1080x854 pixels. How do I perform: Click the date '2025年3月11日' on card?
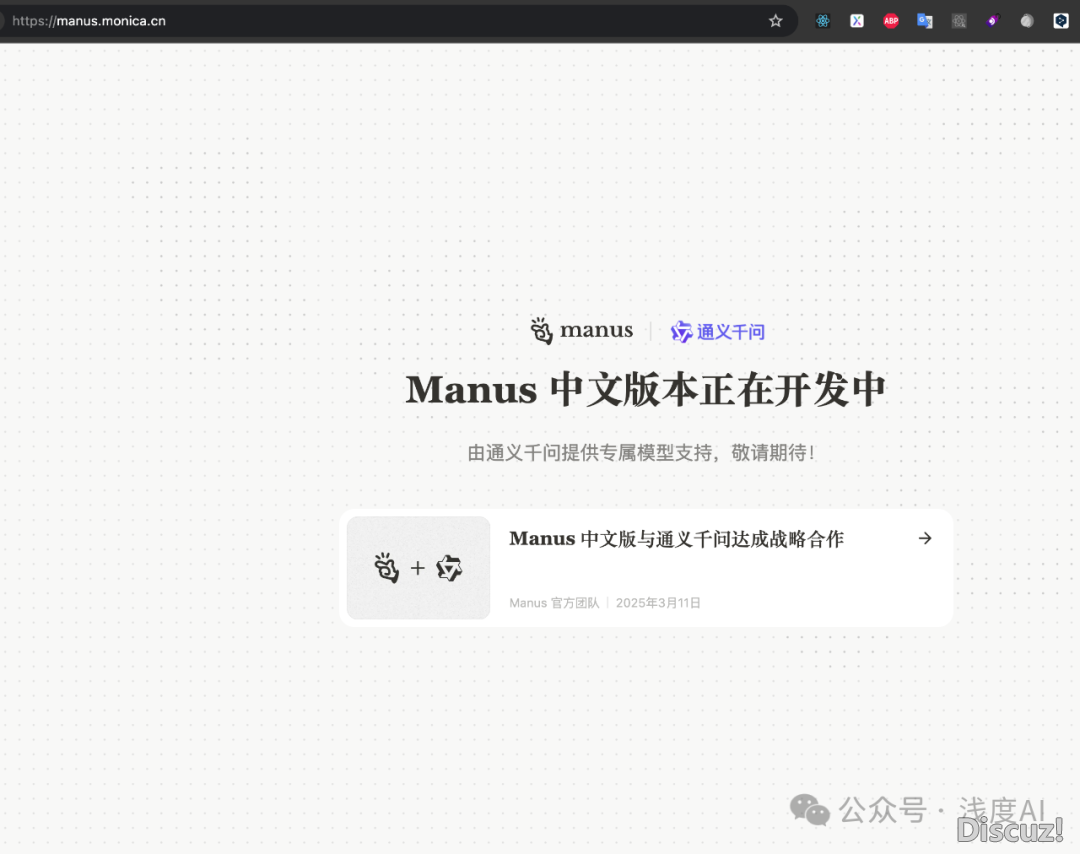pos(658,603)
